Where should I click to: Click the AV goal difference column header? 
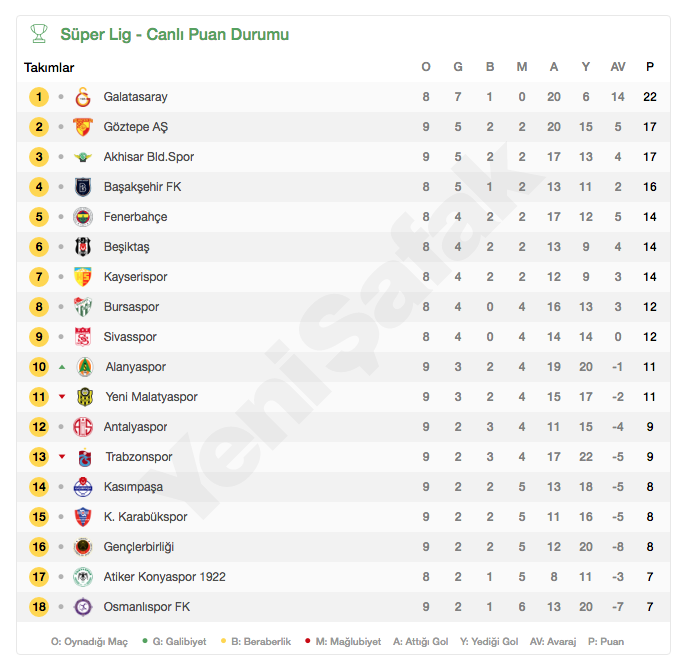point(618,67)
